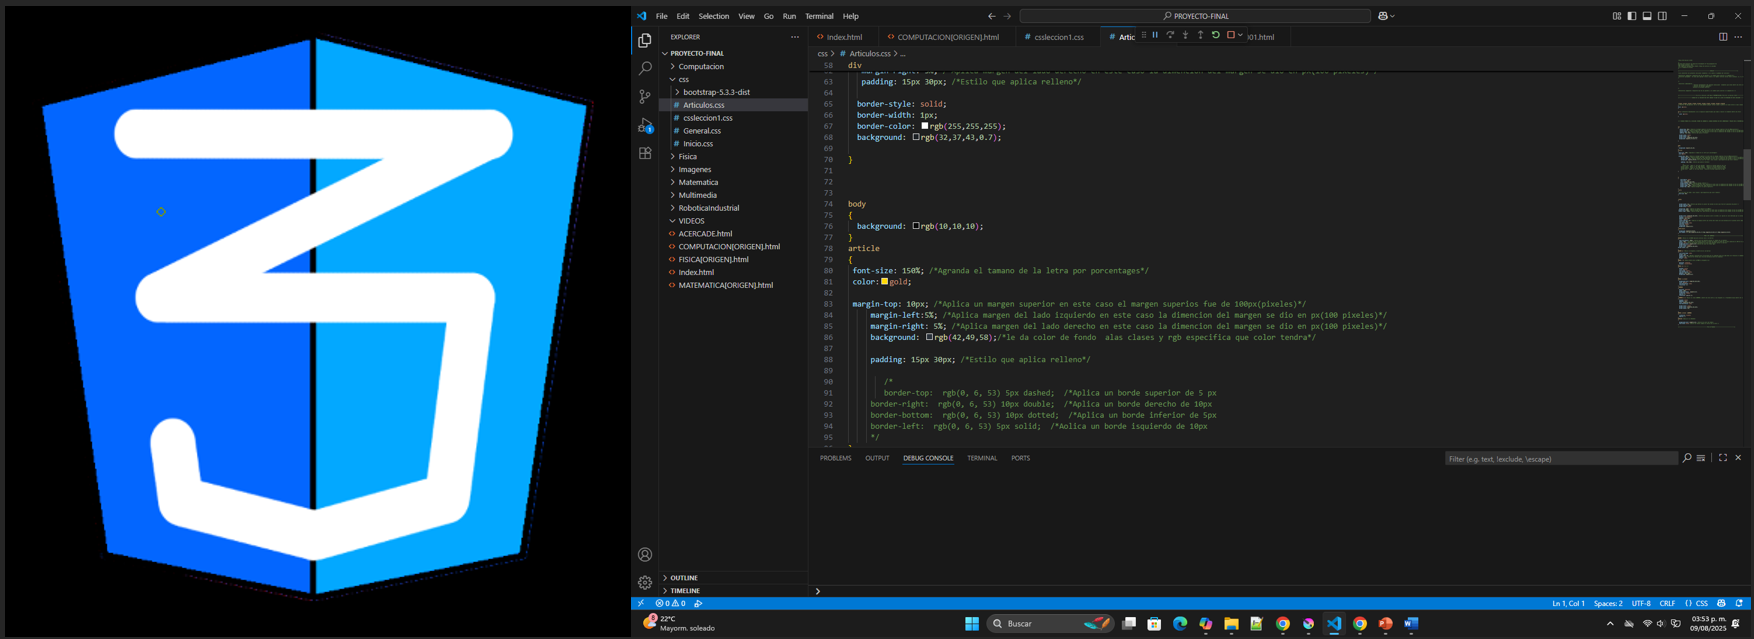Open the Source Control view
The height and width of the screenshot is (639, 1754).
[645, 97]
